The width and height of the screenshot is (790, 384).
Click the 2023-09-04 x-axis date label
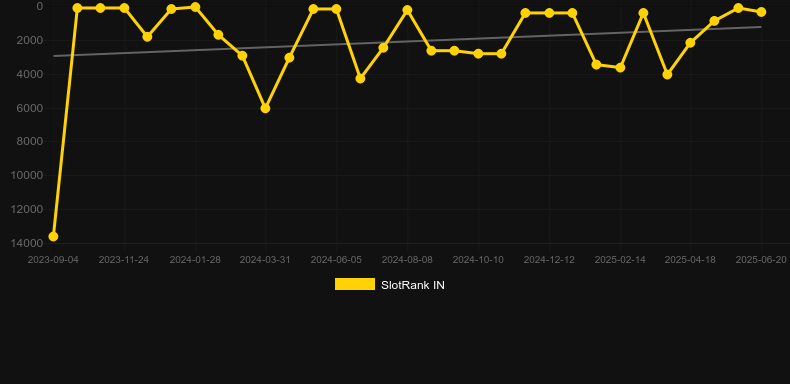(x=53, y=260)
